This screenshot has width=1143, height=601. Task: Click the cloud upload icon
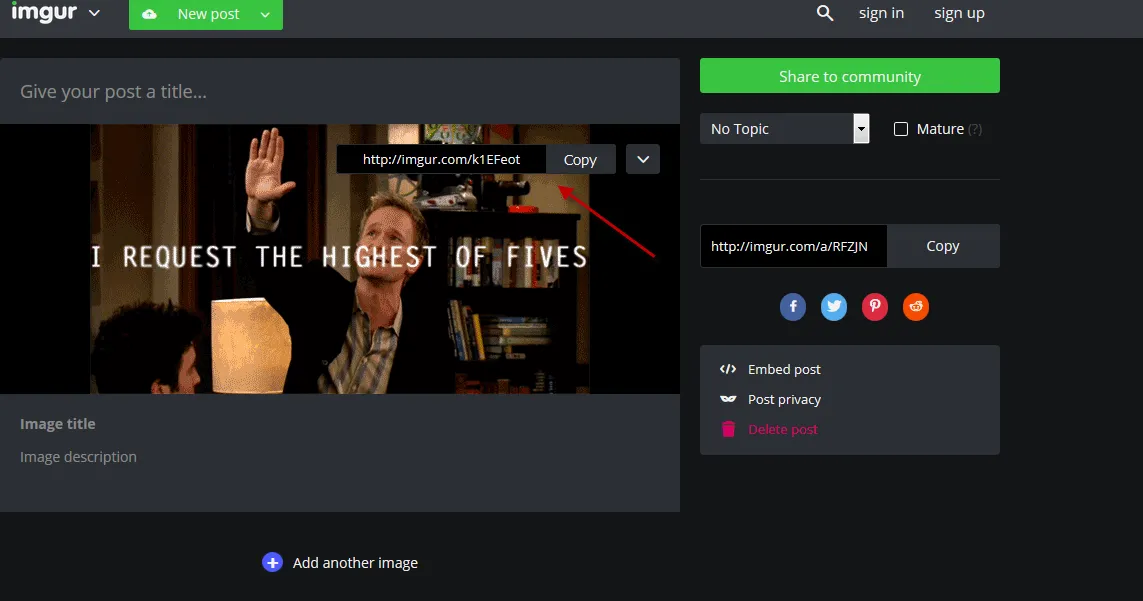pyautogui.click(x=149, y=15)
